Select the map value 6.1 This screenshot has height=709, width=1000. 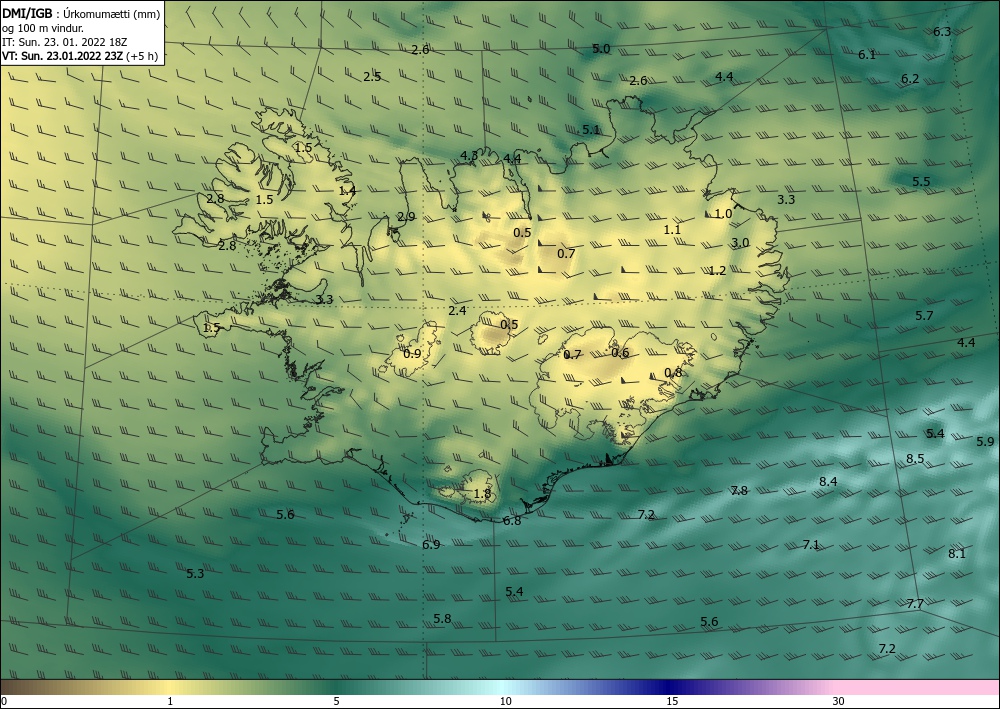(867, 55)
